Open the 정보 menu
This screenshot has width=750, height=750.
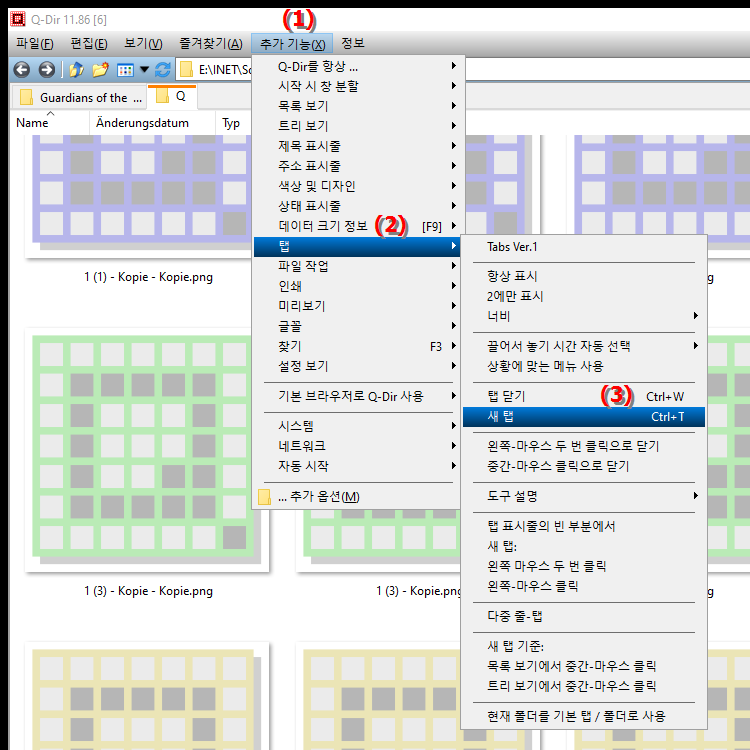353,44
